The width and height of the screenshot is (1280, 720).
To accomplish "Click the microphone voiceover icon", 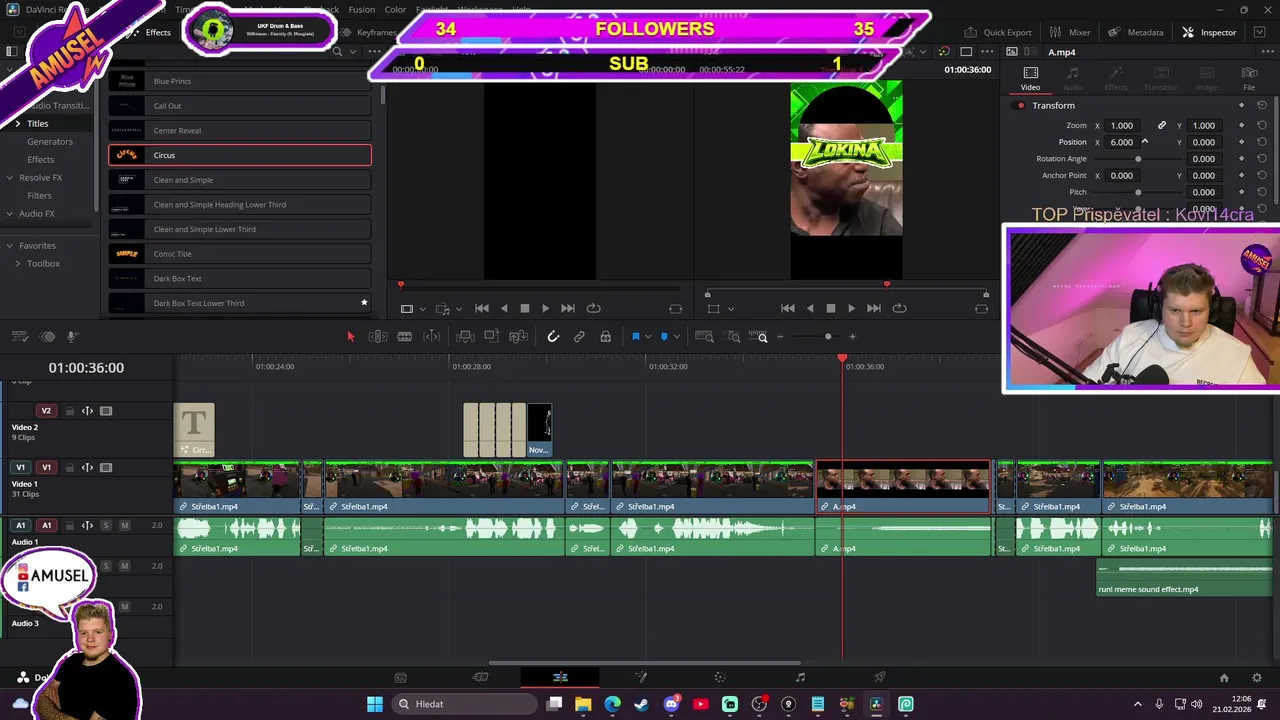I will tap(72, 337).
